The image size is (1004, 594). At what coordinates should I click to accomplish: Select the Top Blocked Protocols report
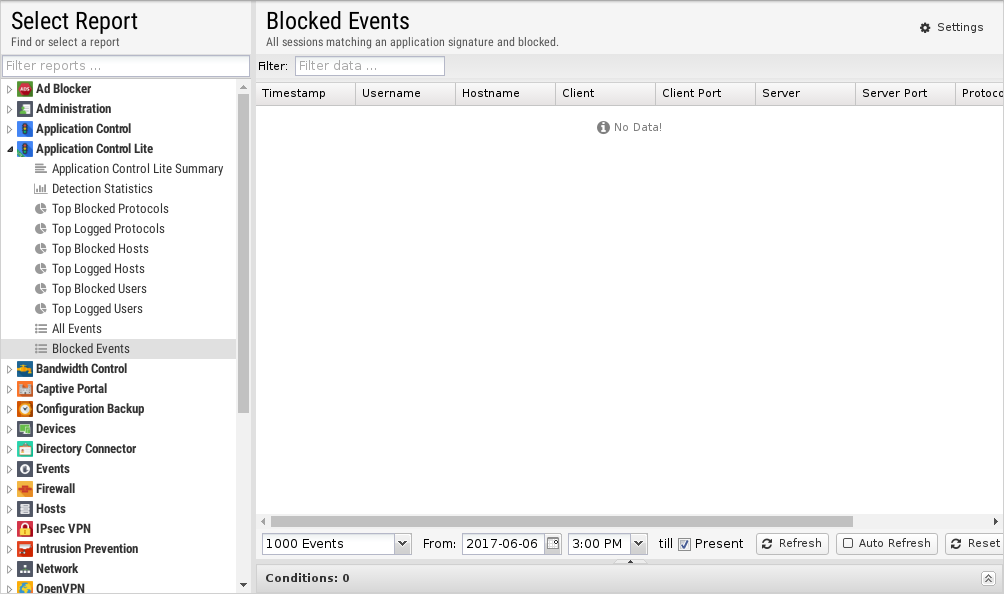coord(110,209)
